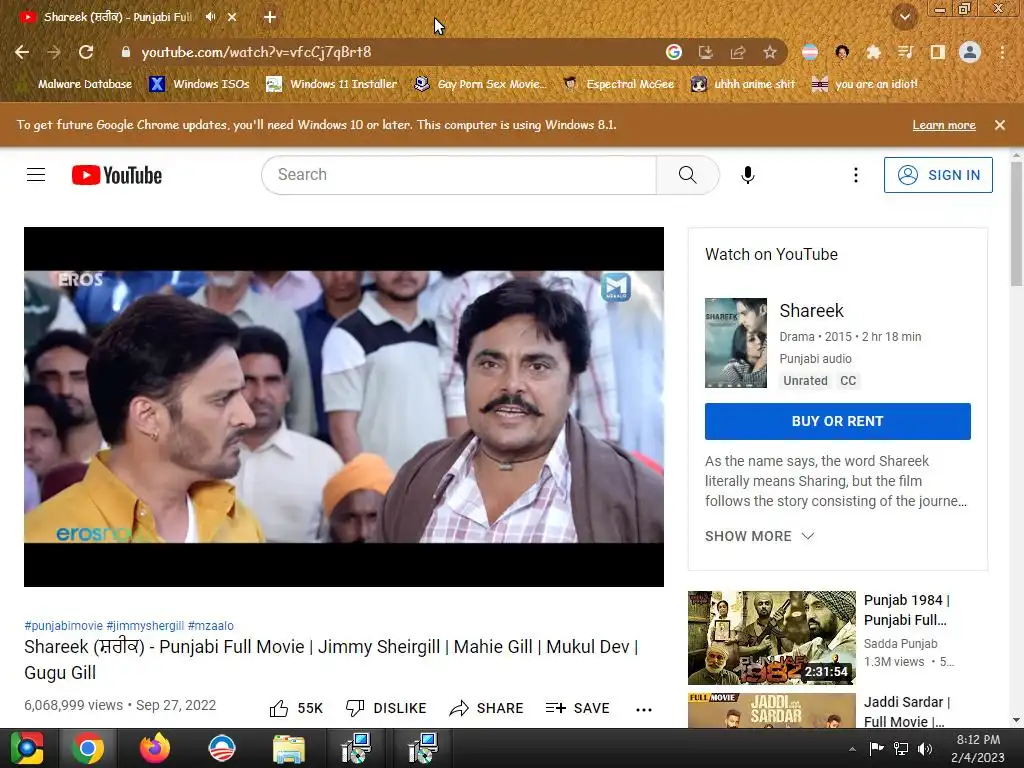
Task: Show hidden system tray icons
Action: coord(852,749)
